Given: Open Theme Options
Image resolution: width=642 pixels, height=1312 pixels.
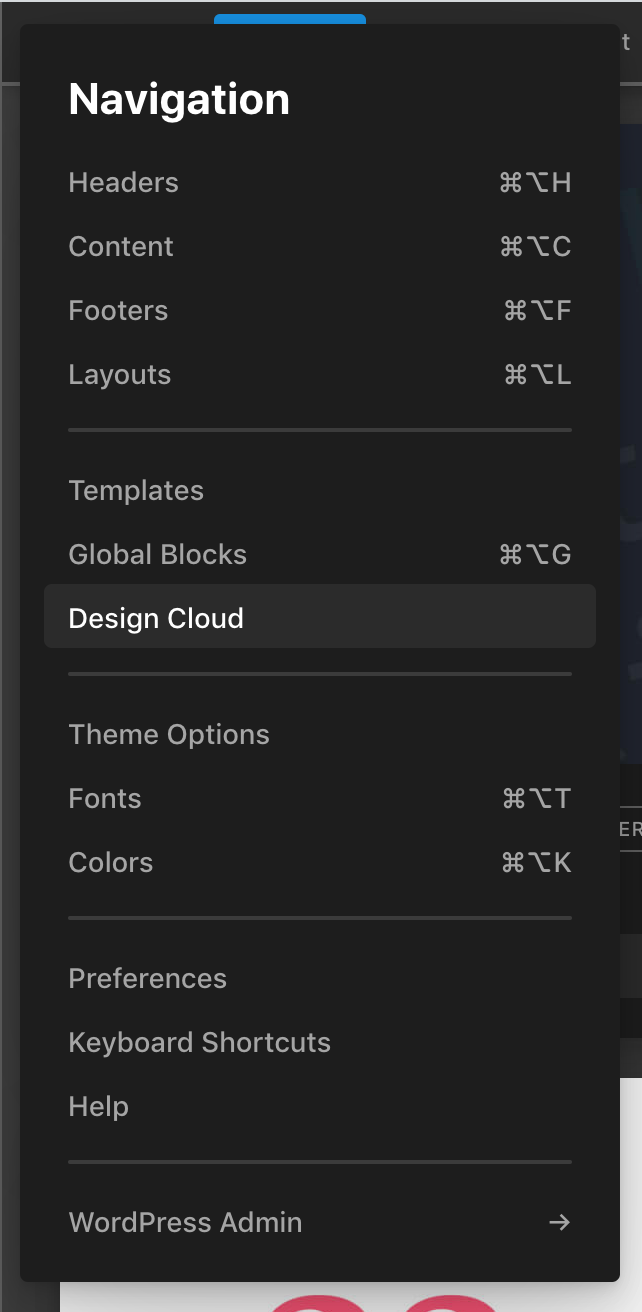Looking at the screenshot, I should 320,735.
